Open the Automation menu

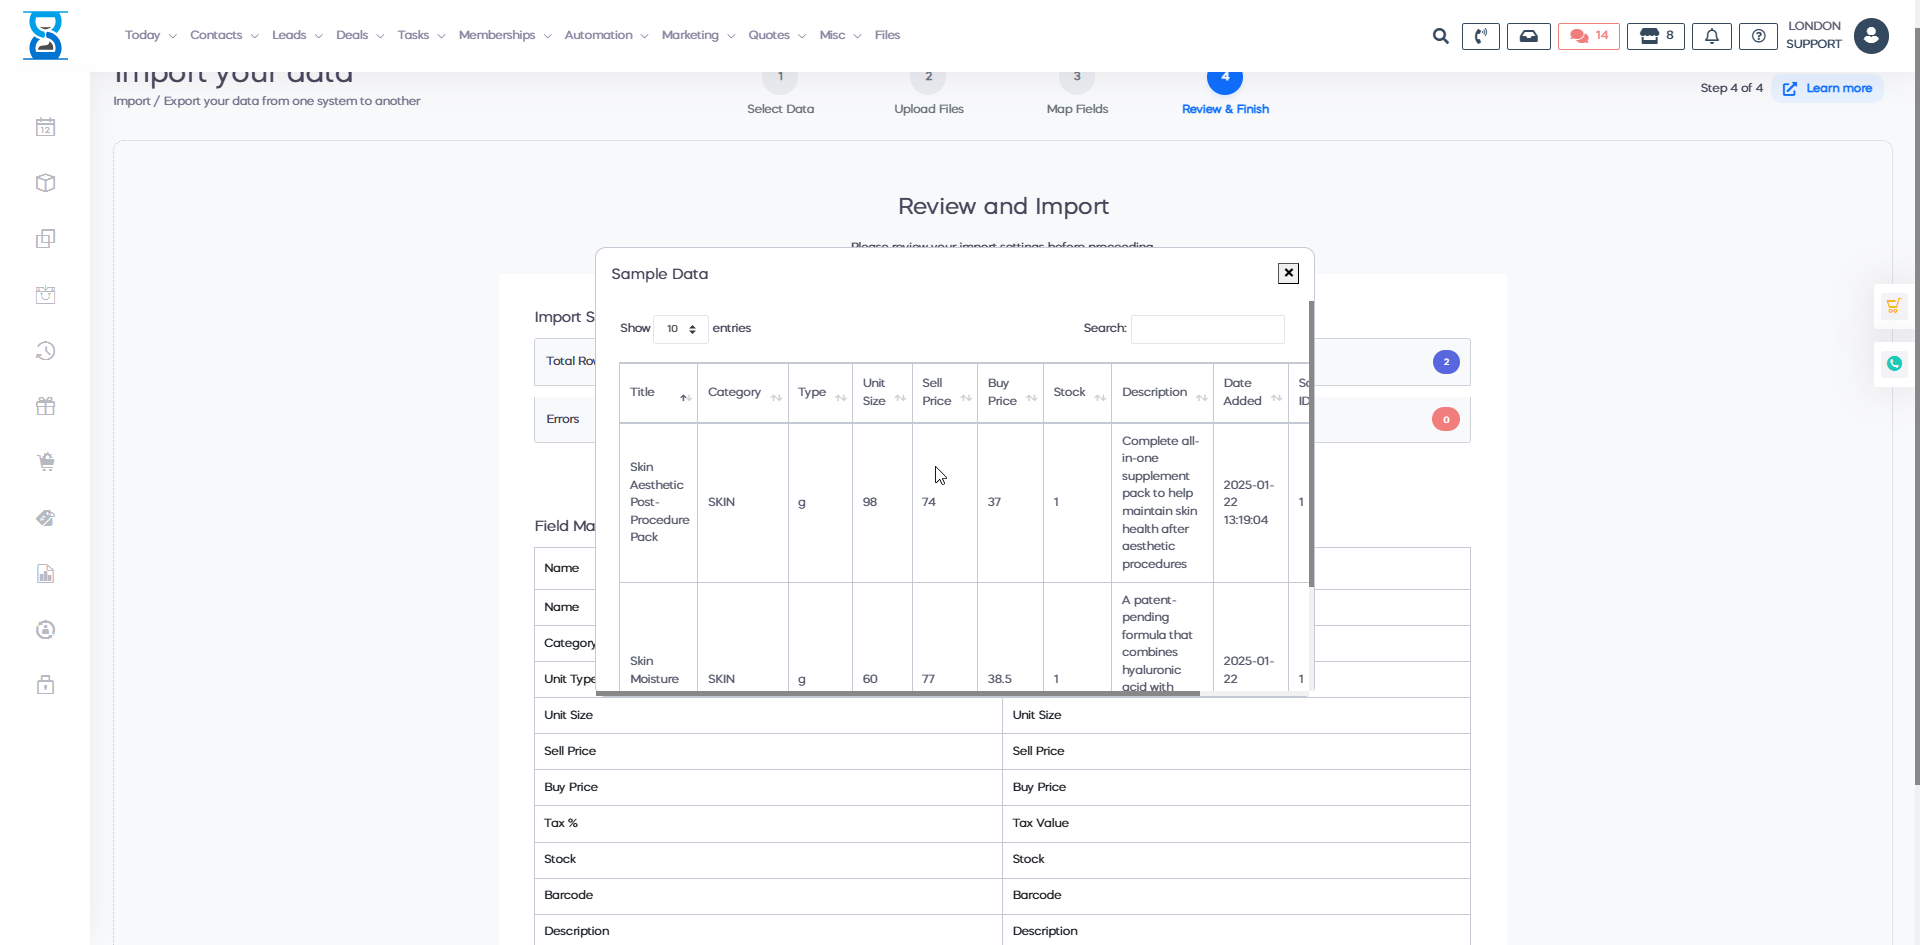click(x=605, y=35)
